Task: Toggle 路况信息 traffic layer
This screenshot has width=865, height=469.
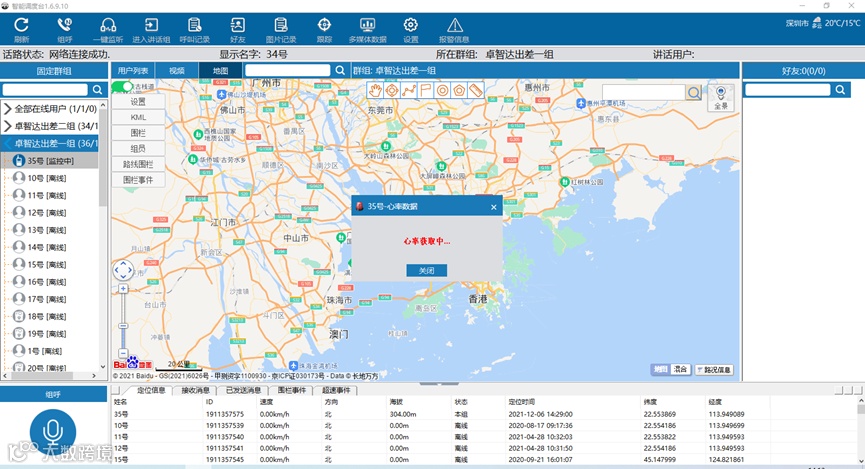Action: tap(714, 370)
